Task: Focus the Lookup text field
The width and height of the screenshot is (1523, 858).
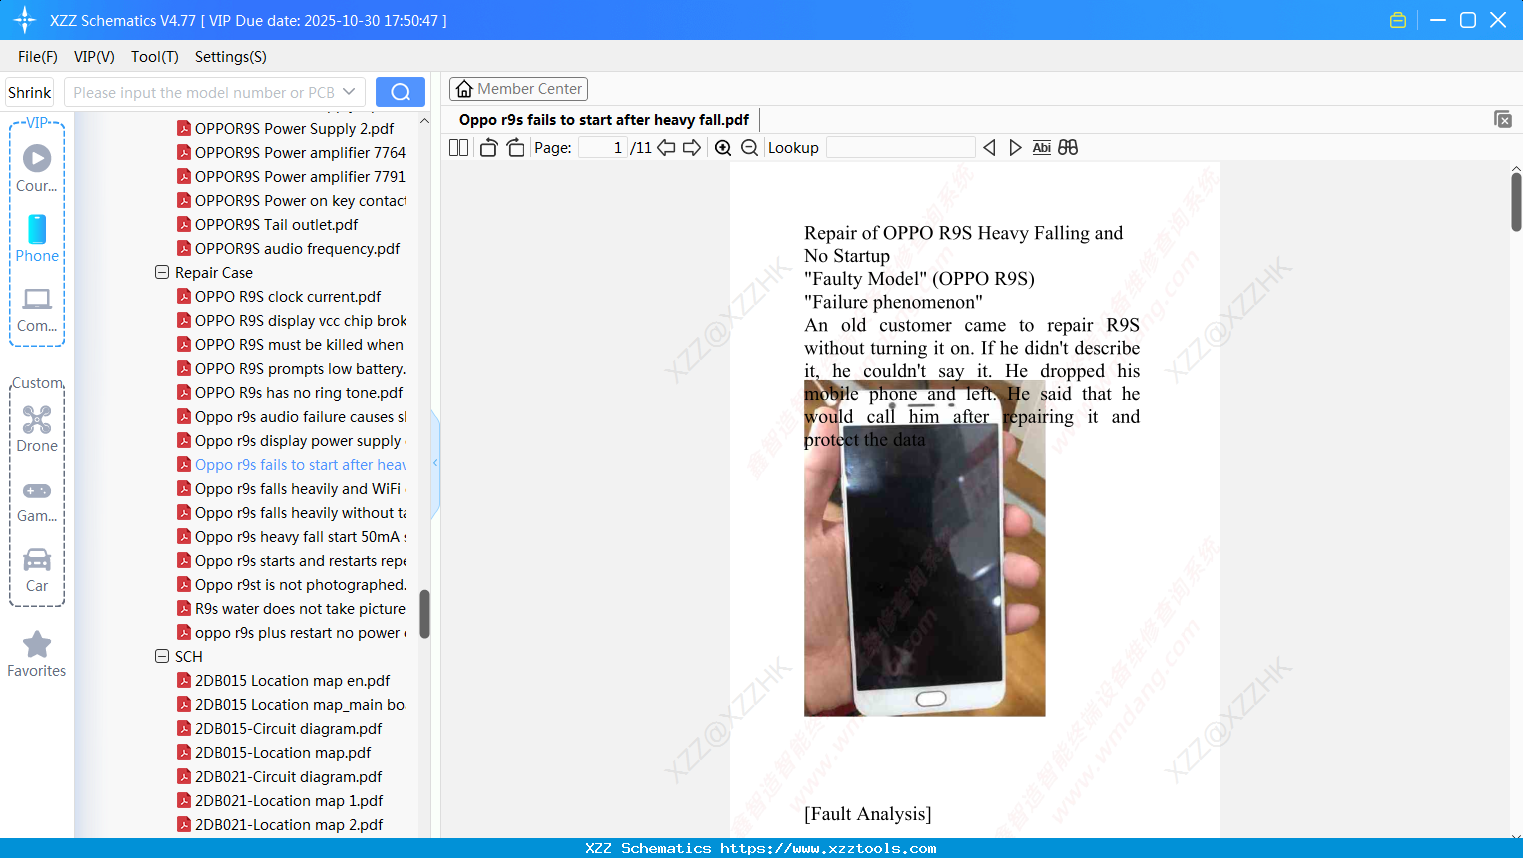Action: (900, 148)
